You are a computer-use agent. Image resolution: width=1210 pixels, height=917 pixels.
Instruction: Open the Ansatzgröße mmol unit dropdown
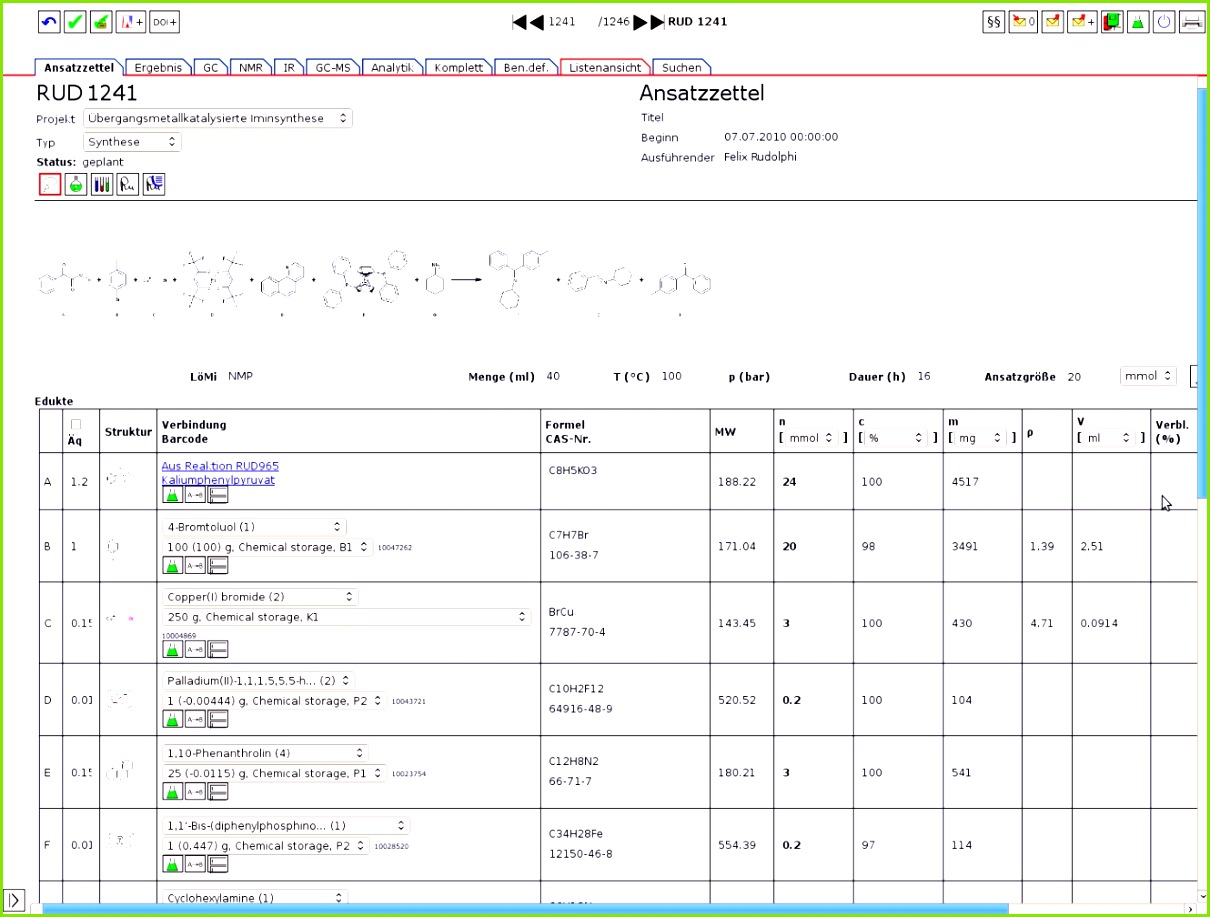[1146, 376]
